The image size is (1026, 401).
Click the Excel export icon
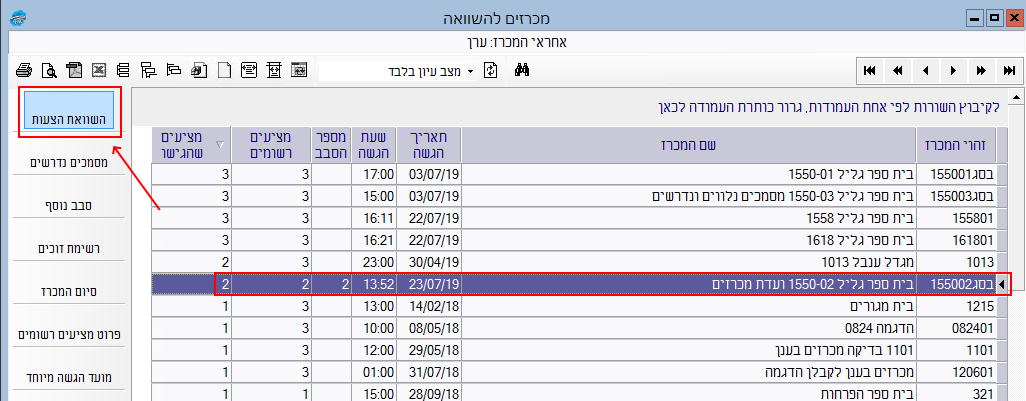[x=99, y=70]
